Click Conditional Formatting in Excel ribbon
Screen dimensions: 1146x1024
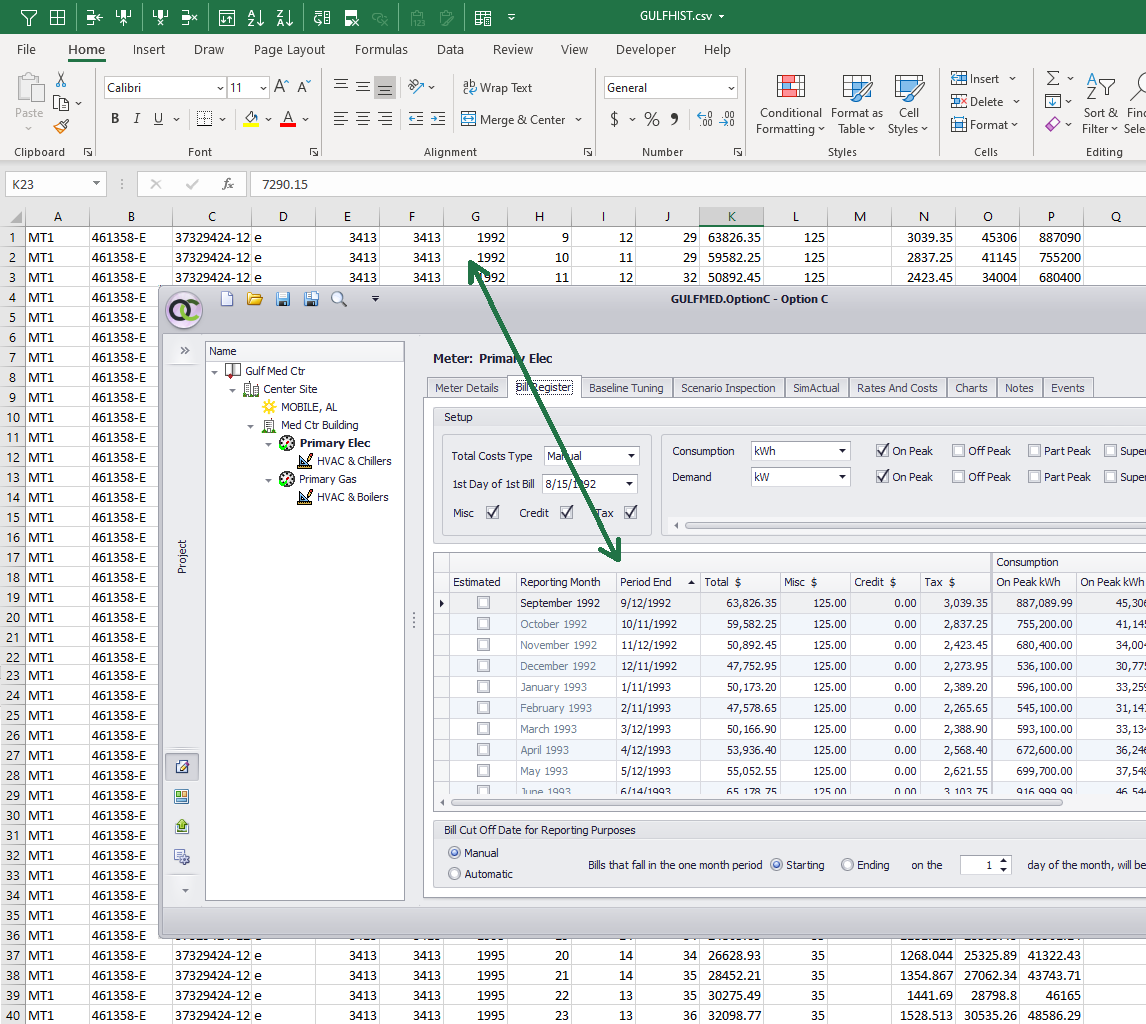click(x=790, y=105)
